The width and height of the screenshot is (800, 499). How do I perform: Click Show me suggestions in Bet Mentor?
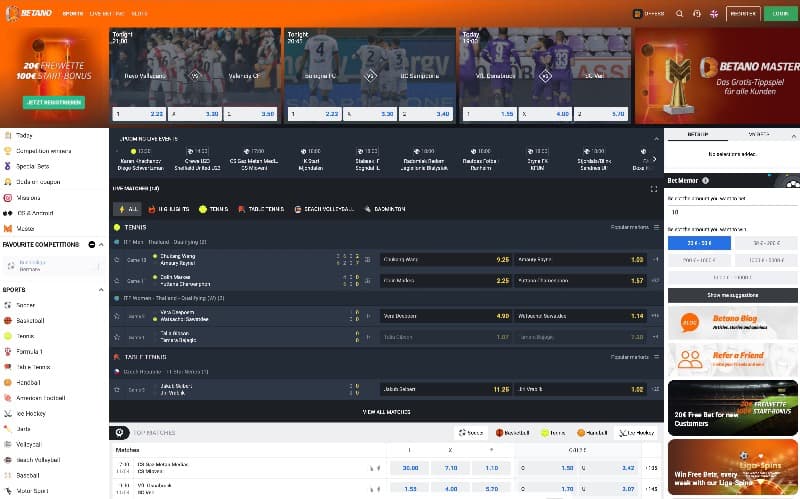tap(733, 295)
